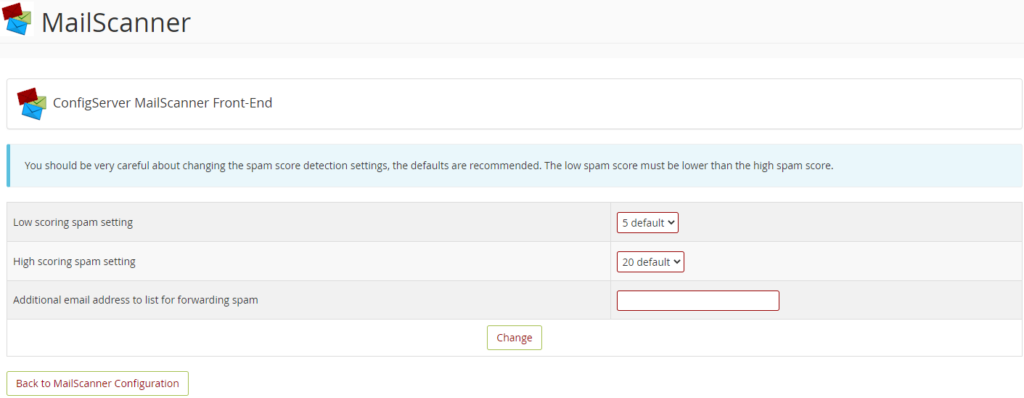Go back to MailScanner Configuration
Viewport: 1024px width, 398px height.
[x=97, y=384]
